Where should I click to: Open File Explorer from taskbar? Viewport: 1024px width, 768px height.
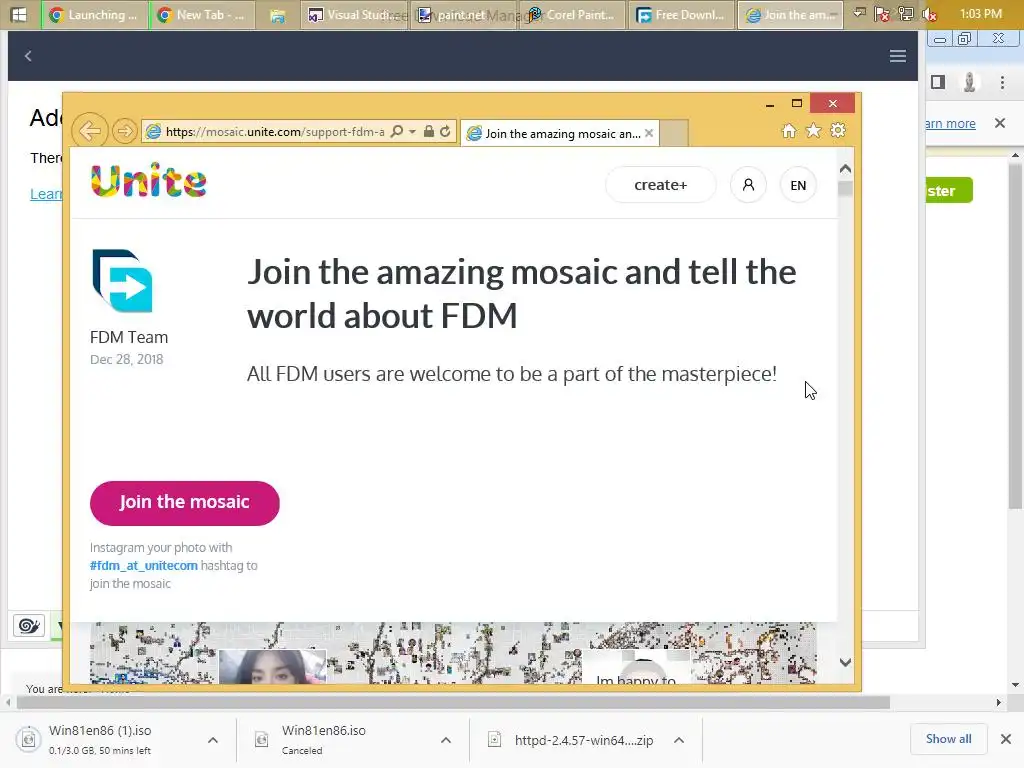(x=278, y=15)
